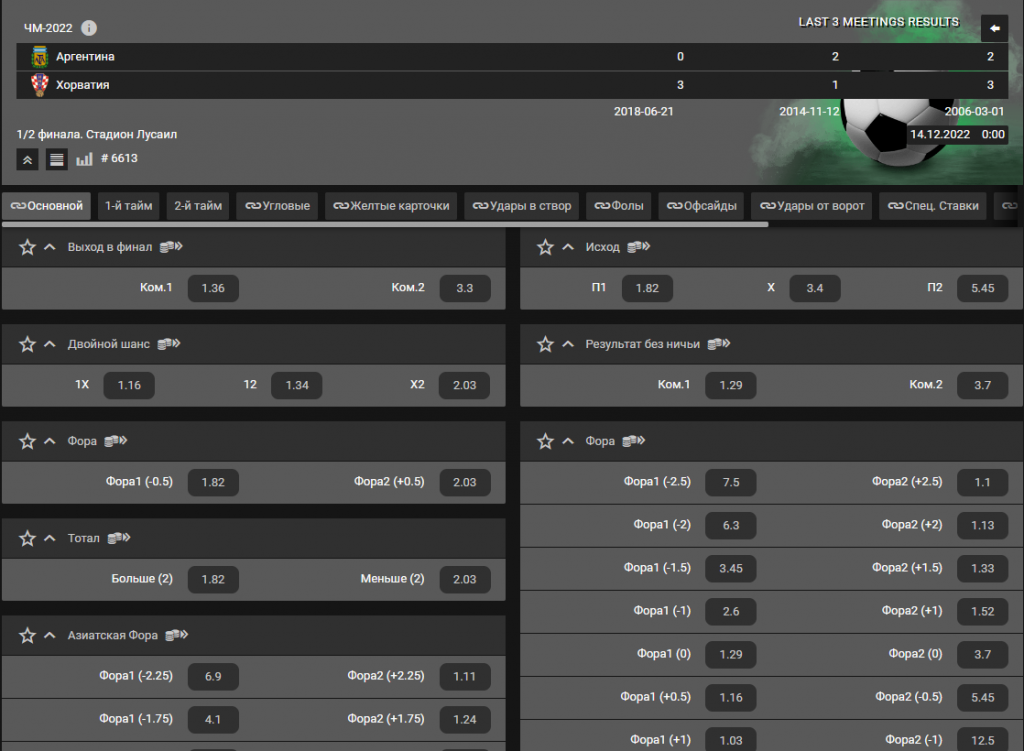The width and height of the screenshot is (1024, 751).
Task: Click the horizontal scrollbar under the tabs
Action: (x=384, y=224)
